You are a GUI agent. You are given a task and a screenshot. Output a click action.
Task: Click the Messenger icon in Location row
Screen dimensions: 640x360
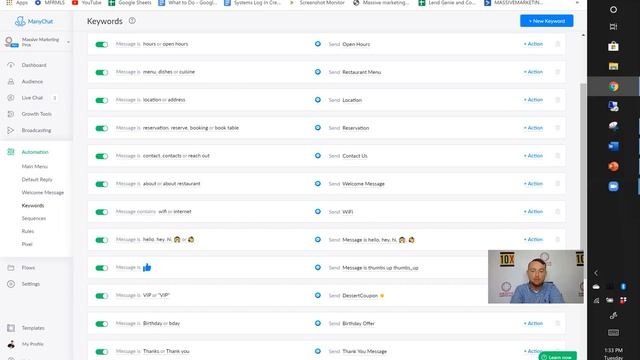(x=318, y=100)
